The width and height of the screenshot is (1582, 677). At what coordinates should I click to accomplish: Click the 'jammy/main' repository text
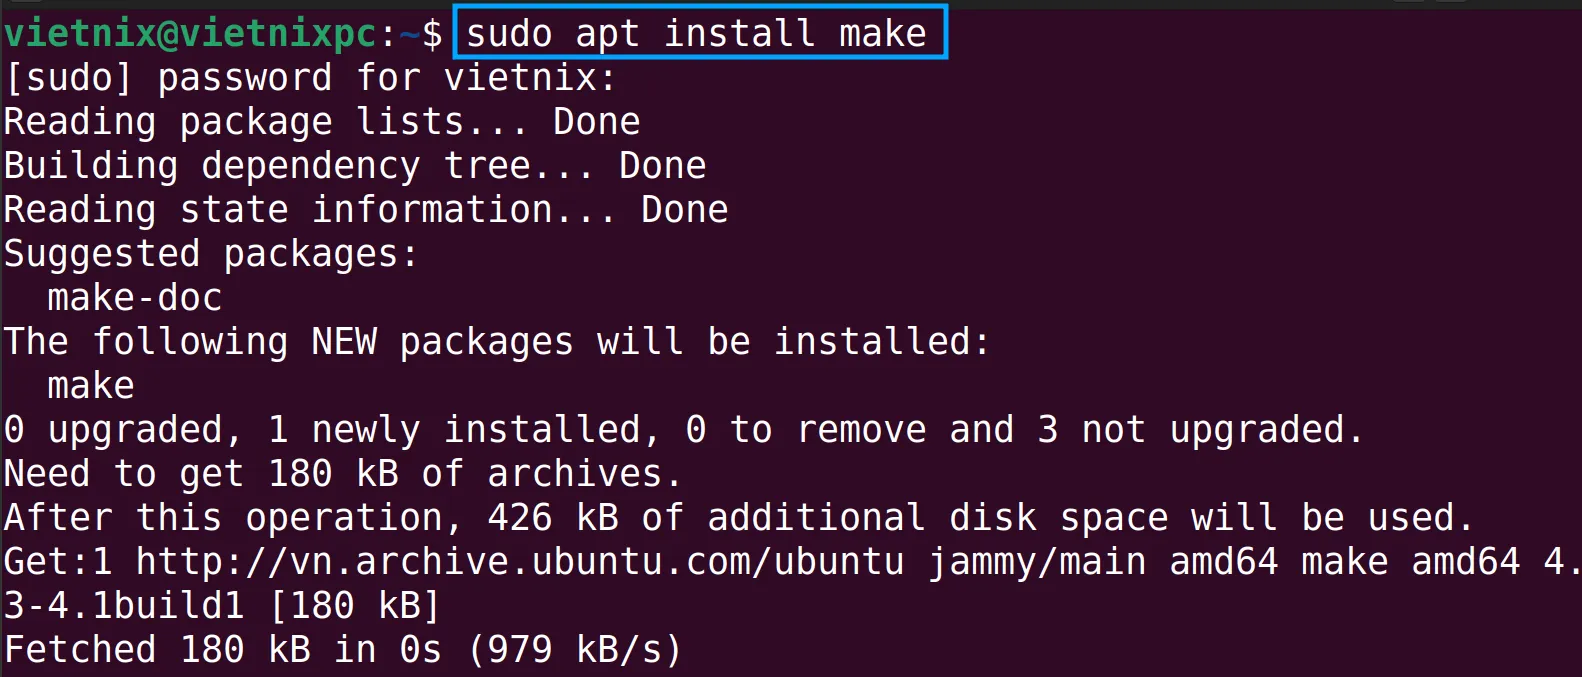click(1037, 562)
